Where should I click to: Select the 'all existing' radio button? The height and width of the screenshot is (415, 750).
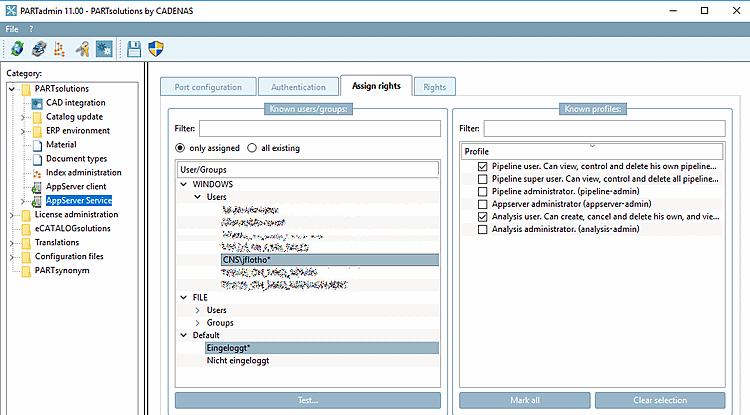(x=252, y=148)
